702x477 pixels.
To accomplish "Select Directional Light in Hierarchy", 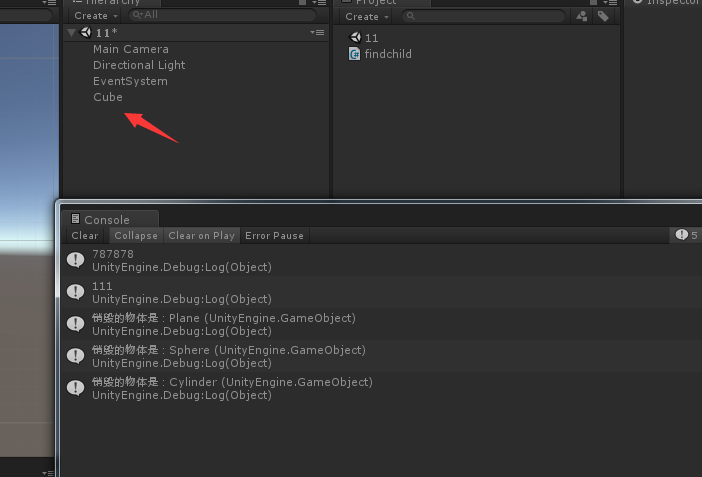I will [x=139, y=65].
